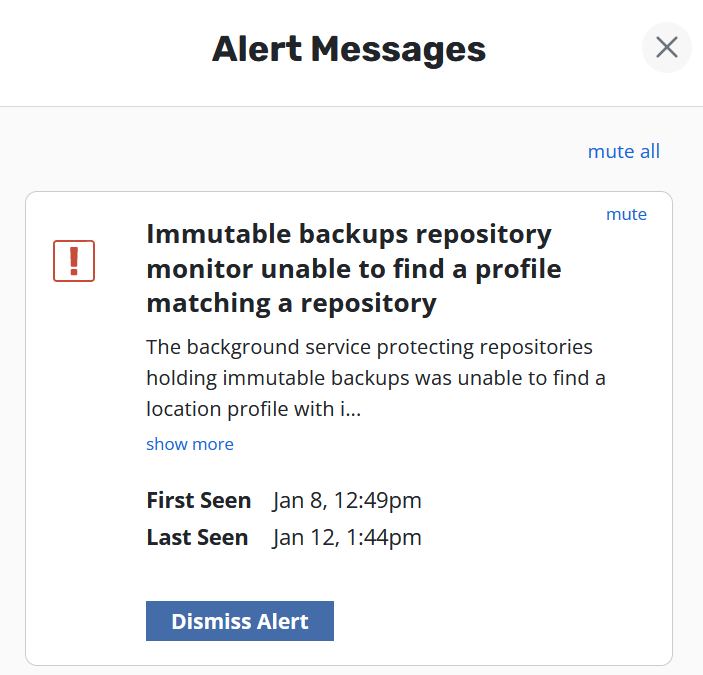Click the truncated 'location profile with i…' text

point(253,409)
